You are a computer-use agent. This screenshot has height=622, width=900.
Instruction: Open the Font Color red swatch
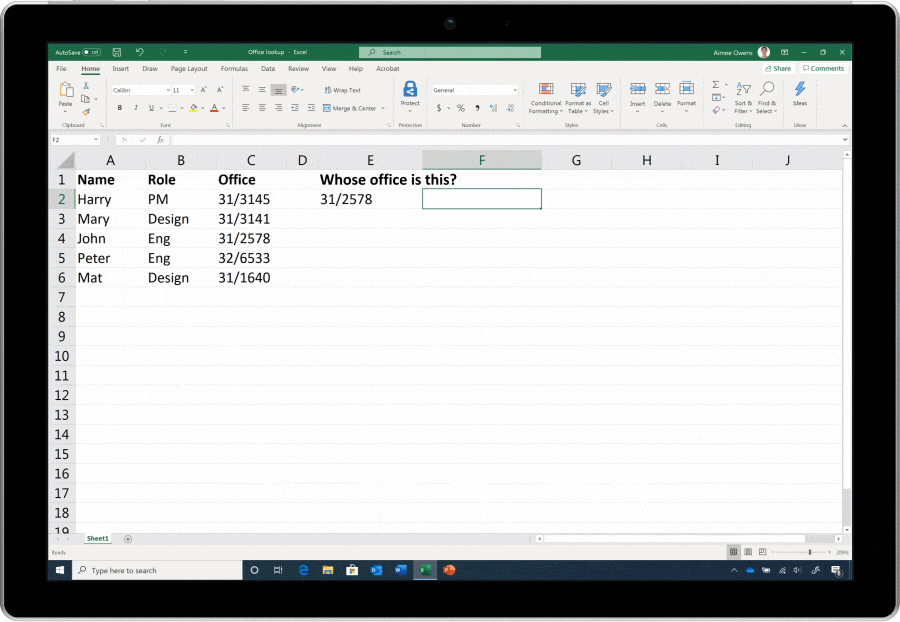click(x=213, y=109)
